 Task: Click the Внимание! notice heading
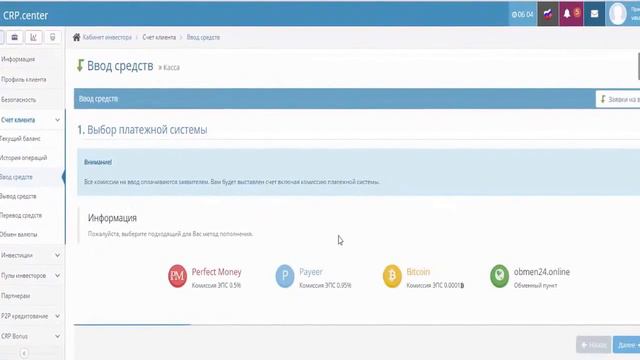(x=98, y=162)
